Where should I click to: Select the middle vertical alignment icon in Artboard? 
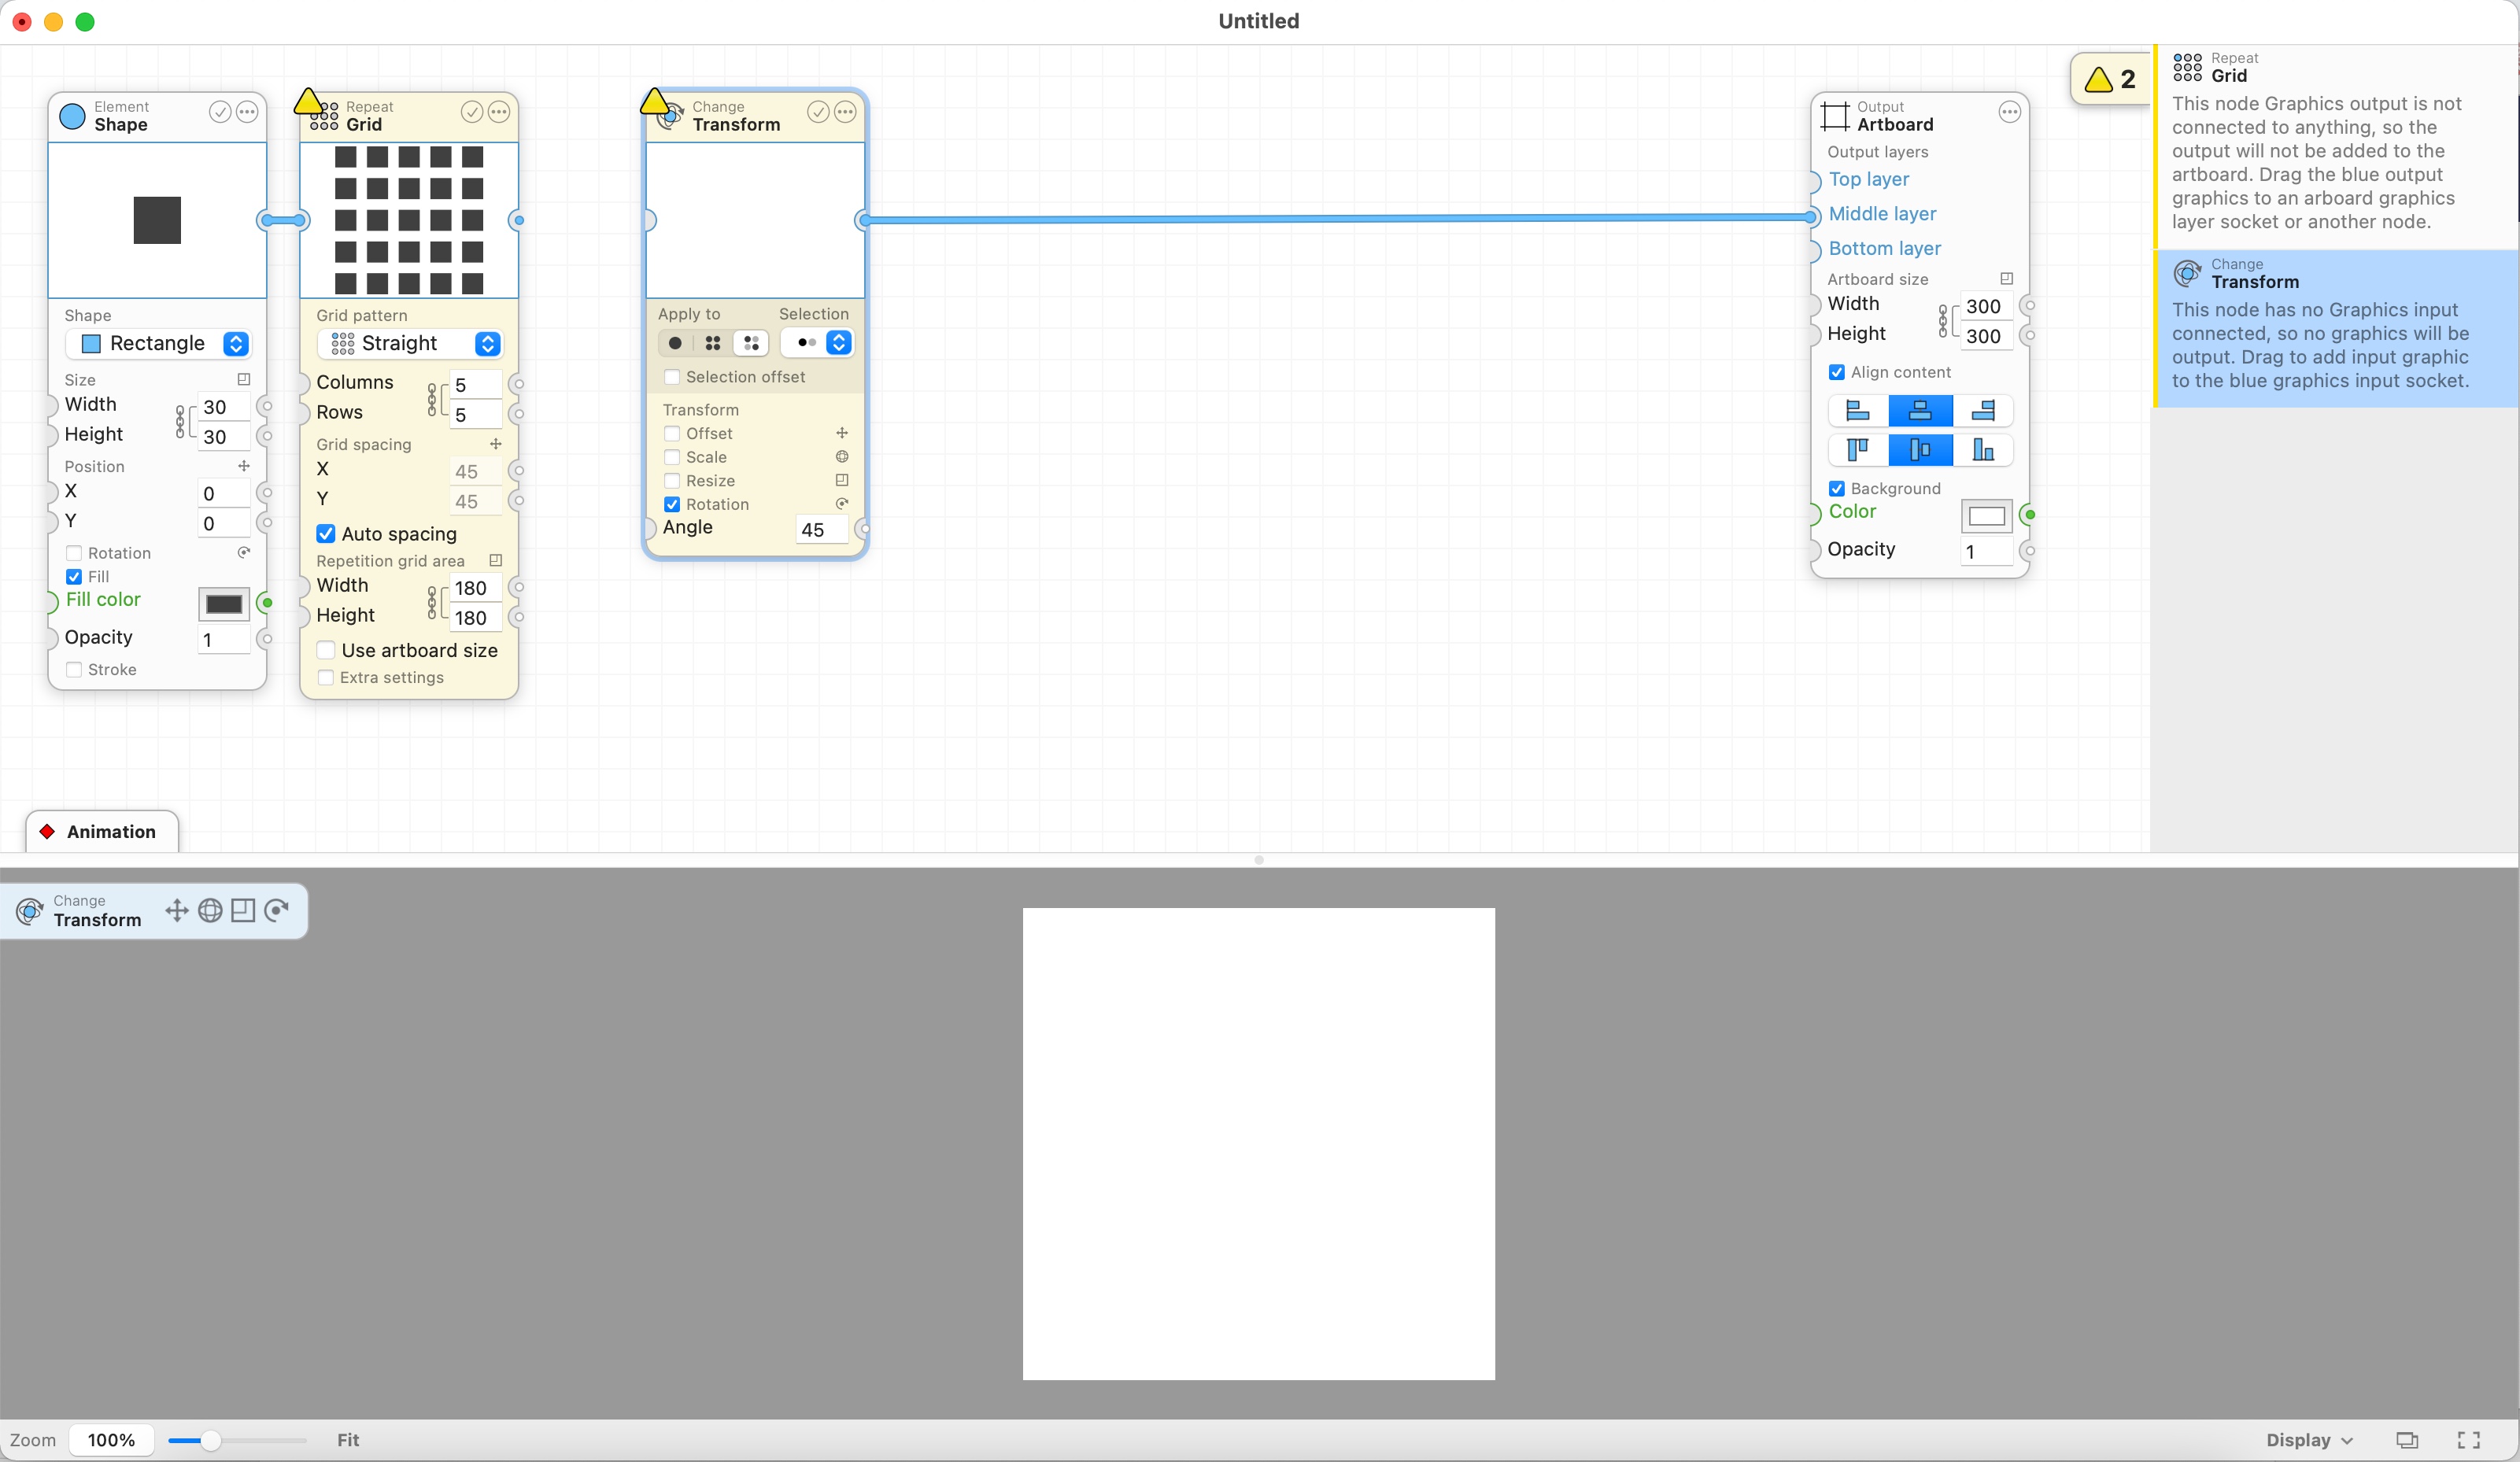coord(1921,449)
